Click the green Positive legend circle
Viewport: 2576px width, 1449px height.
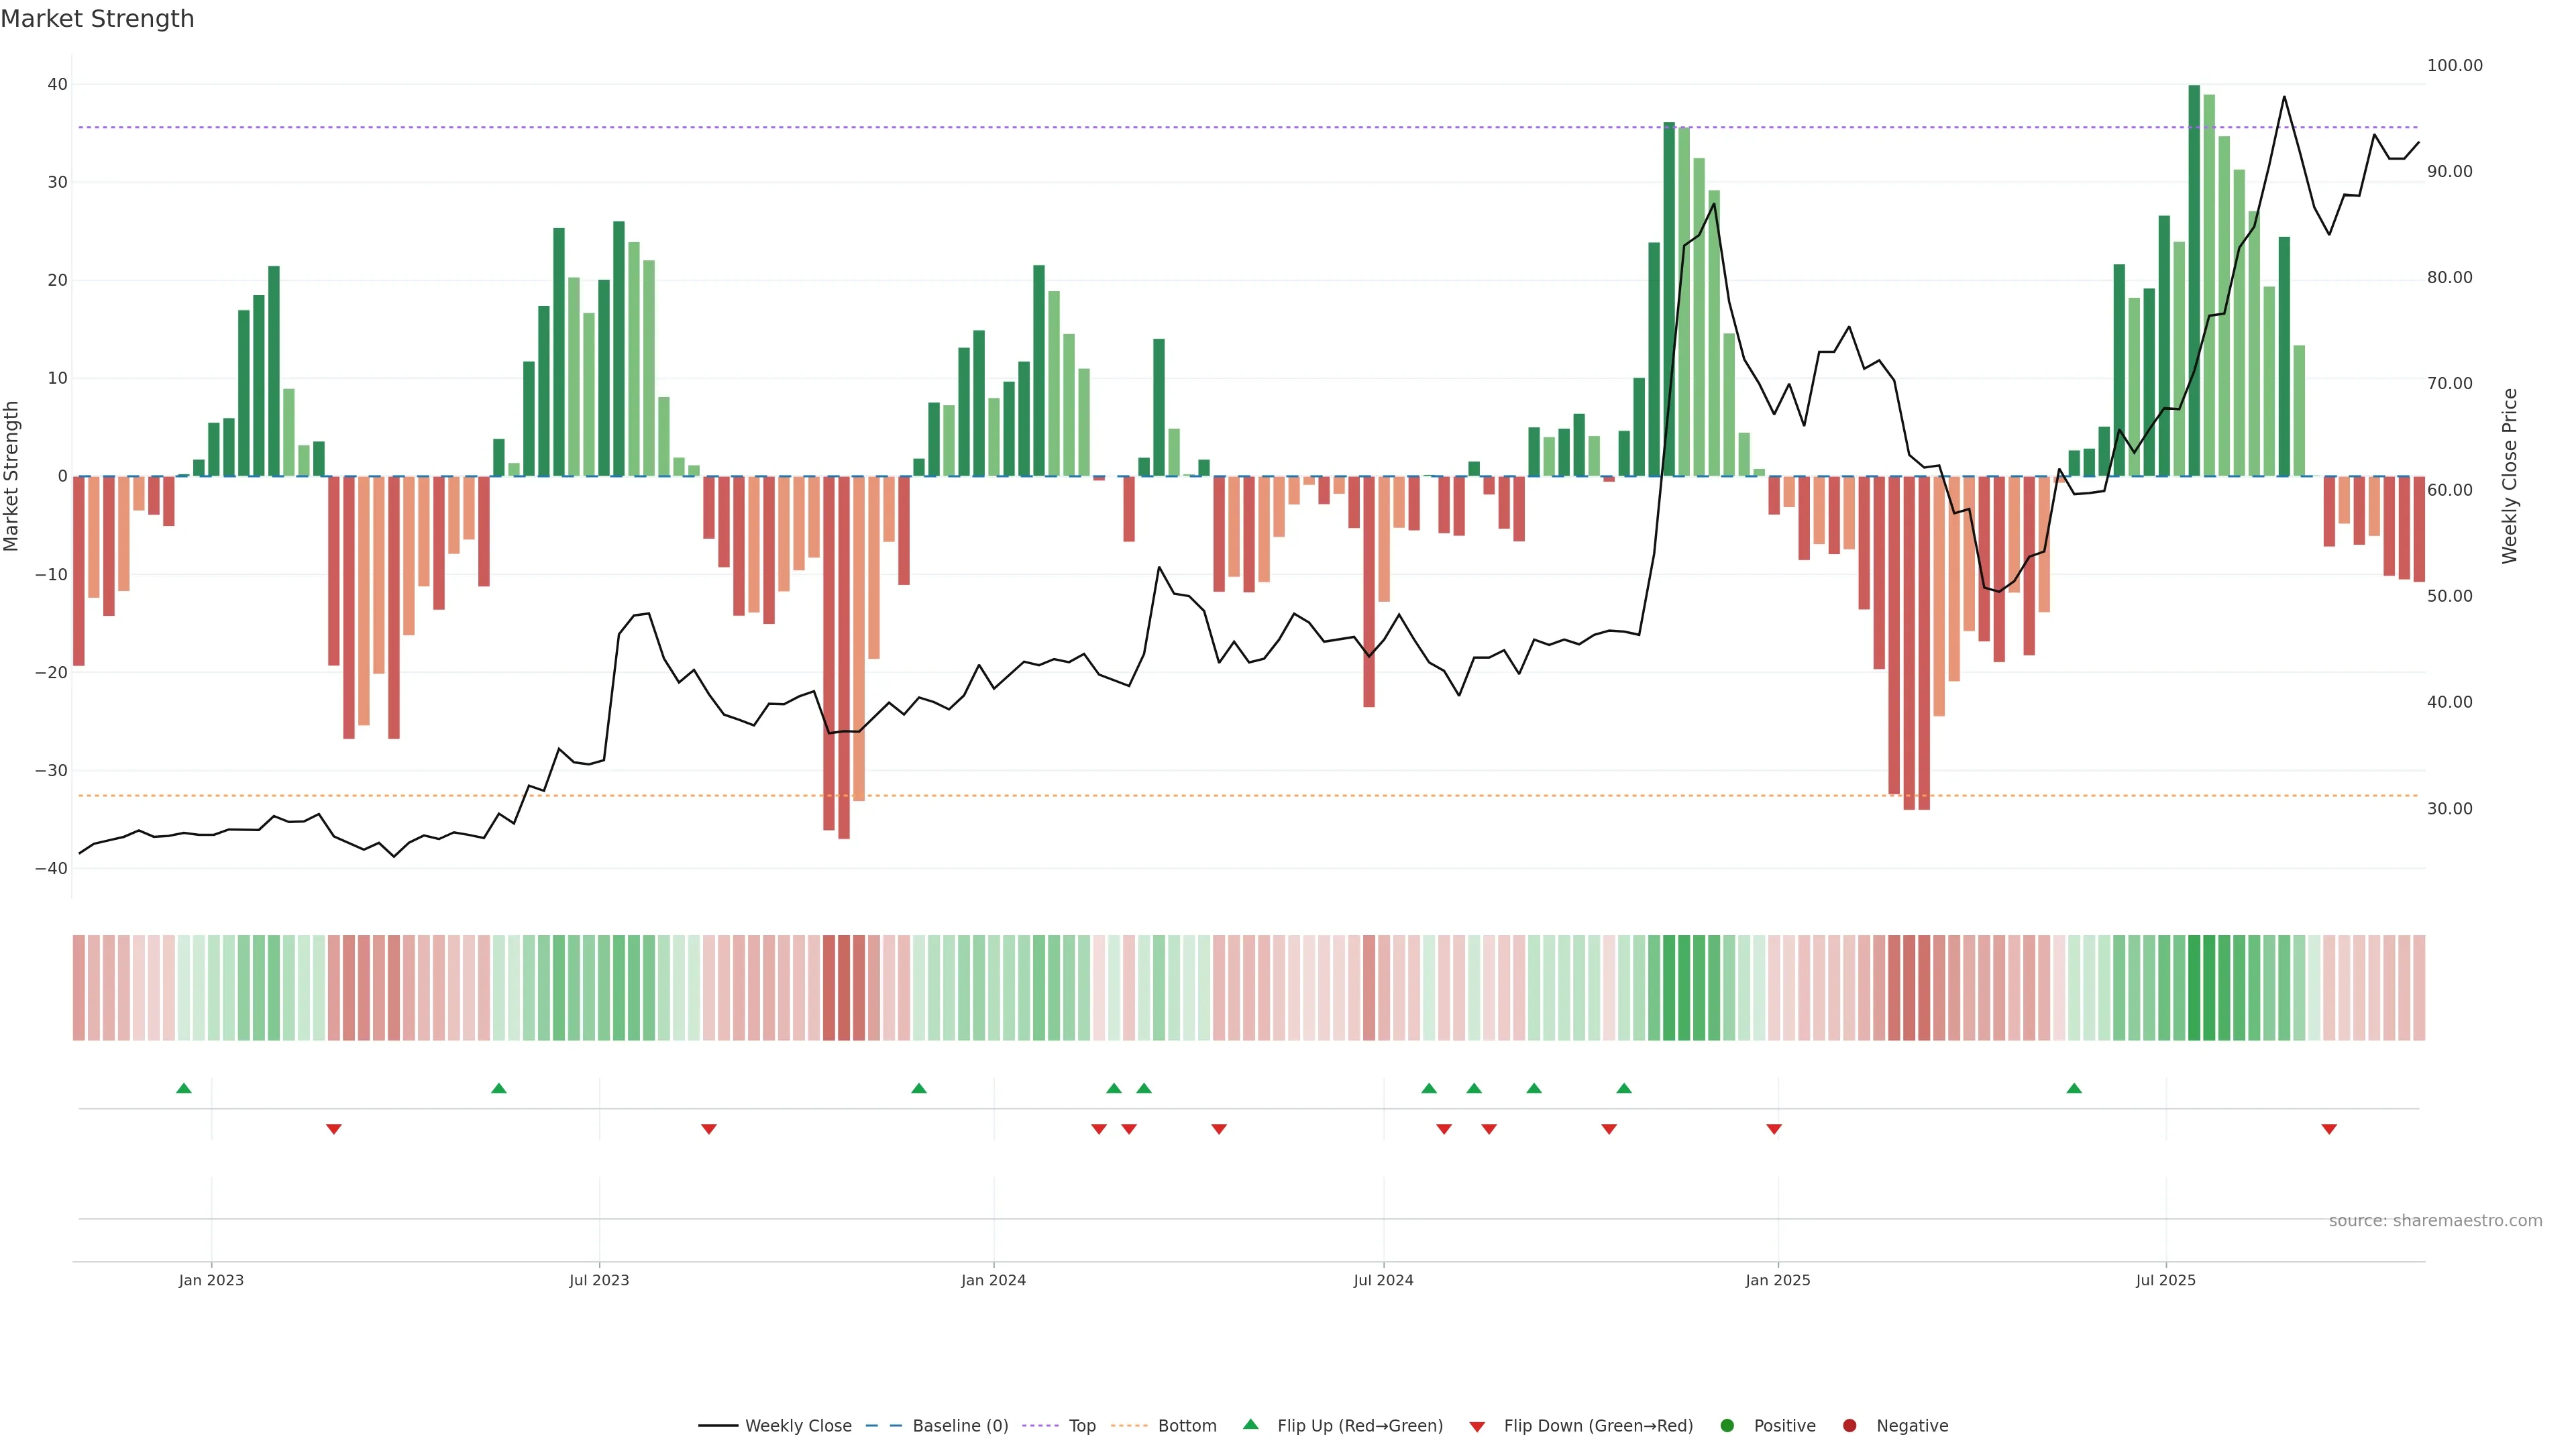(x=1727, y=1425)
